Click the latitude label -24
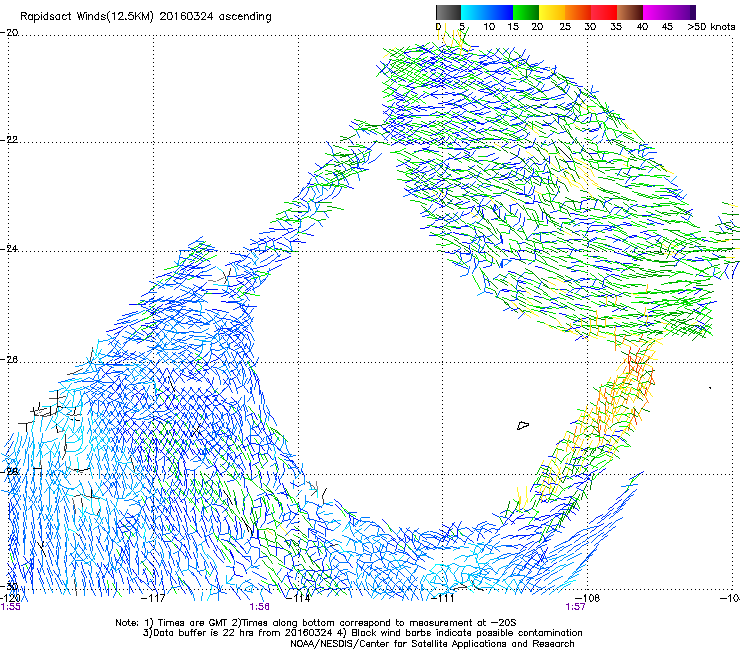The width and height of the screenshot is (740, 650). (9, 249)
